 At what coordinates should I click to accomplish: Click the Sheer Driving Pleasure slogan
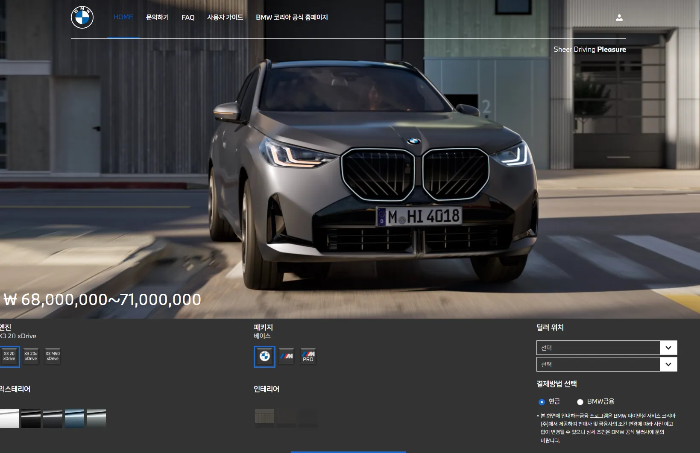tap(590, 50)
